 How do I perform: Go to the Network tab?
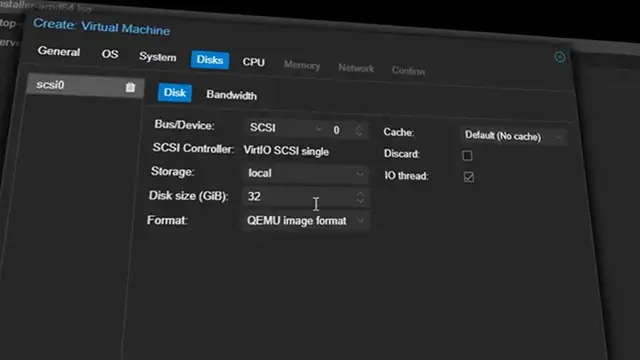point(356,68)
